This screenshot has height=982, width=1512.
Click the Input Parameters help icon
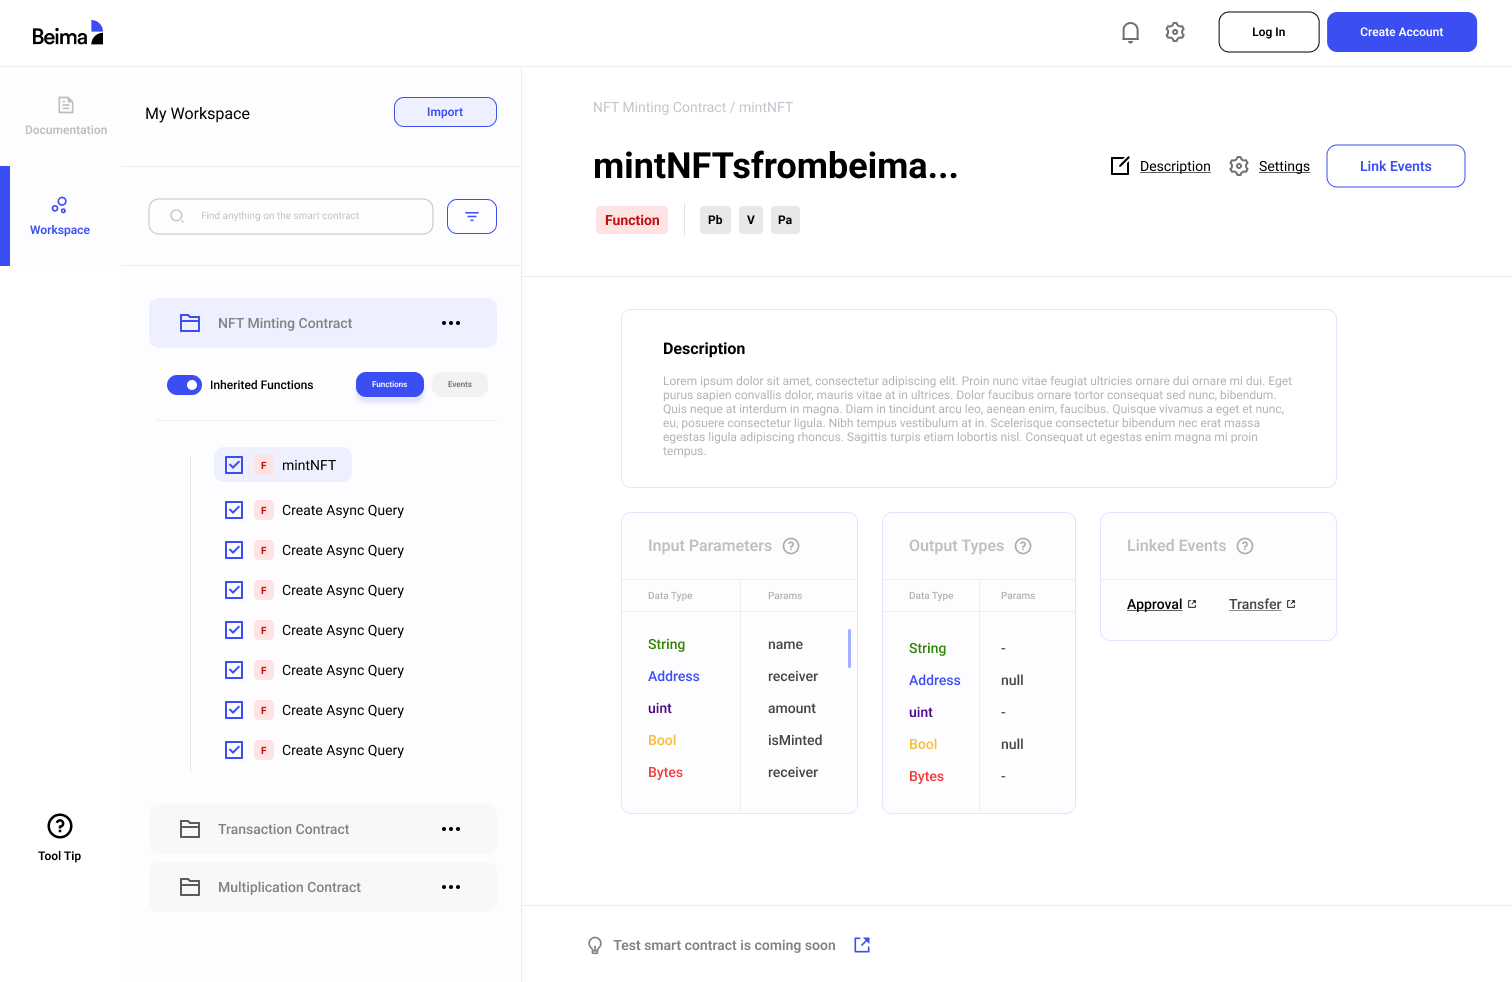(791, 546)
